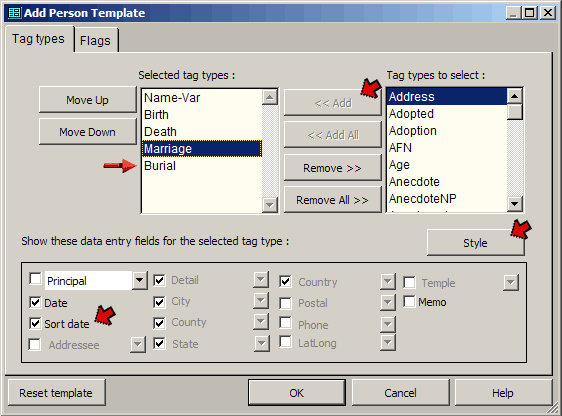This screenshot has width=562, height=416.
Task: Open the Principal dropdown arrow
Action: [x=139, y=281]
